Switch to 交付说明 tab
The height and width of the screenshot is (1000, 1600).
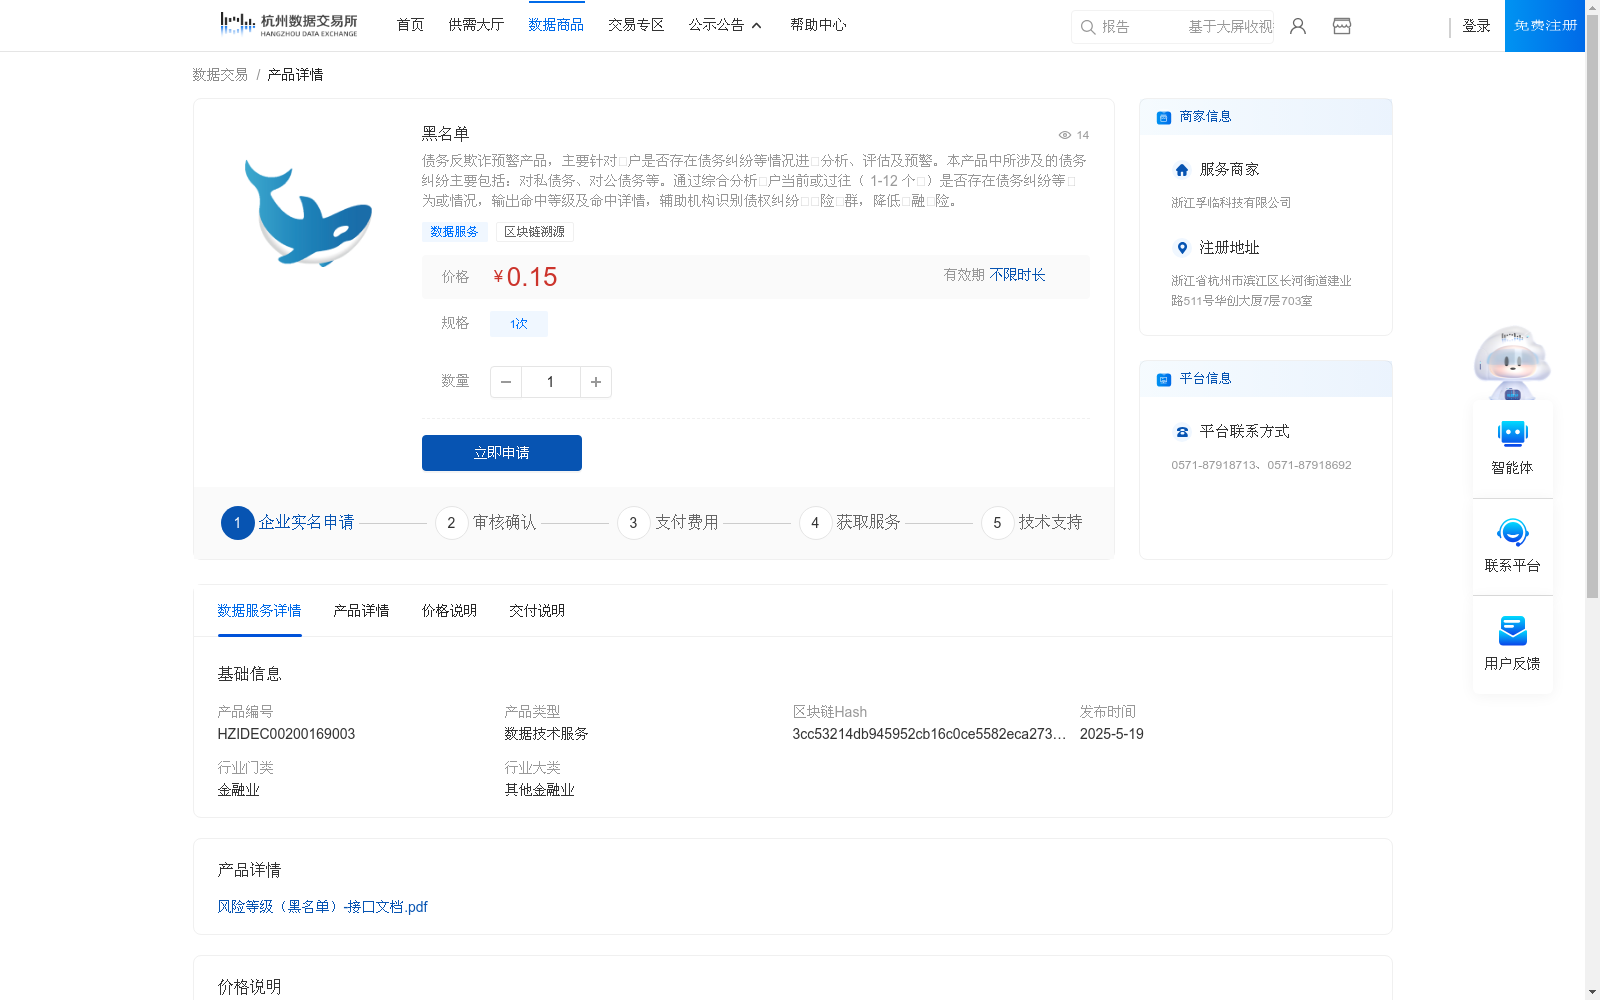coord(537,611)
